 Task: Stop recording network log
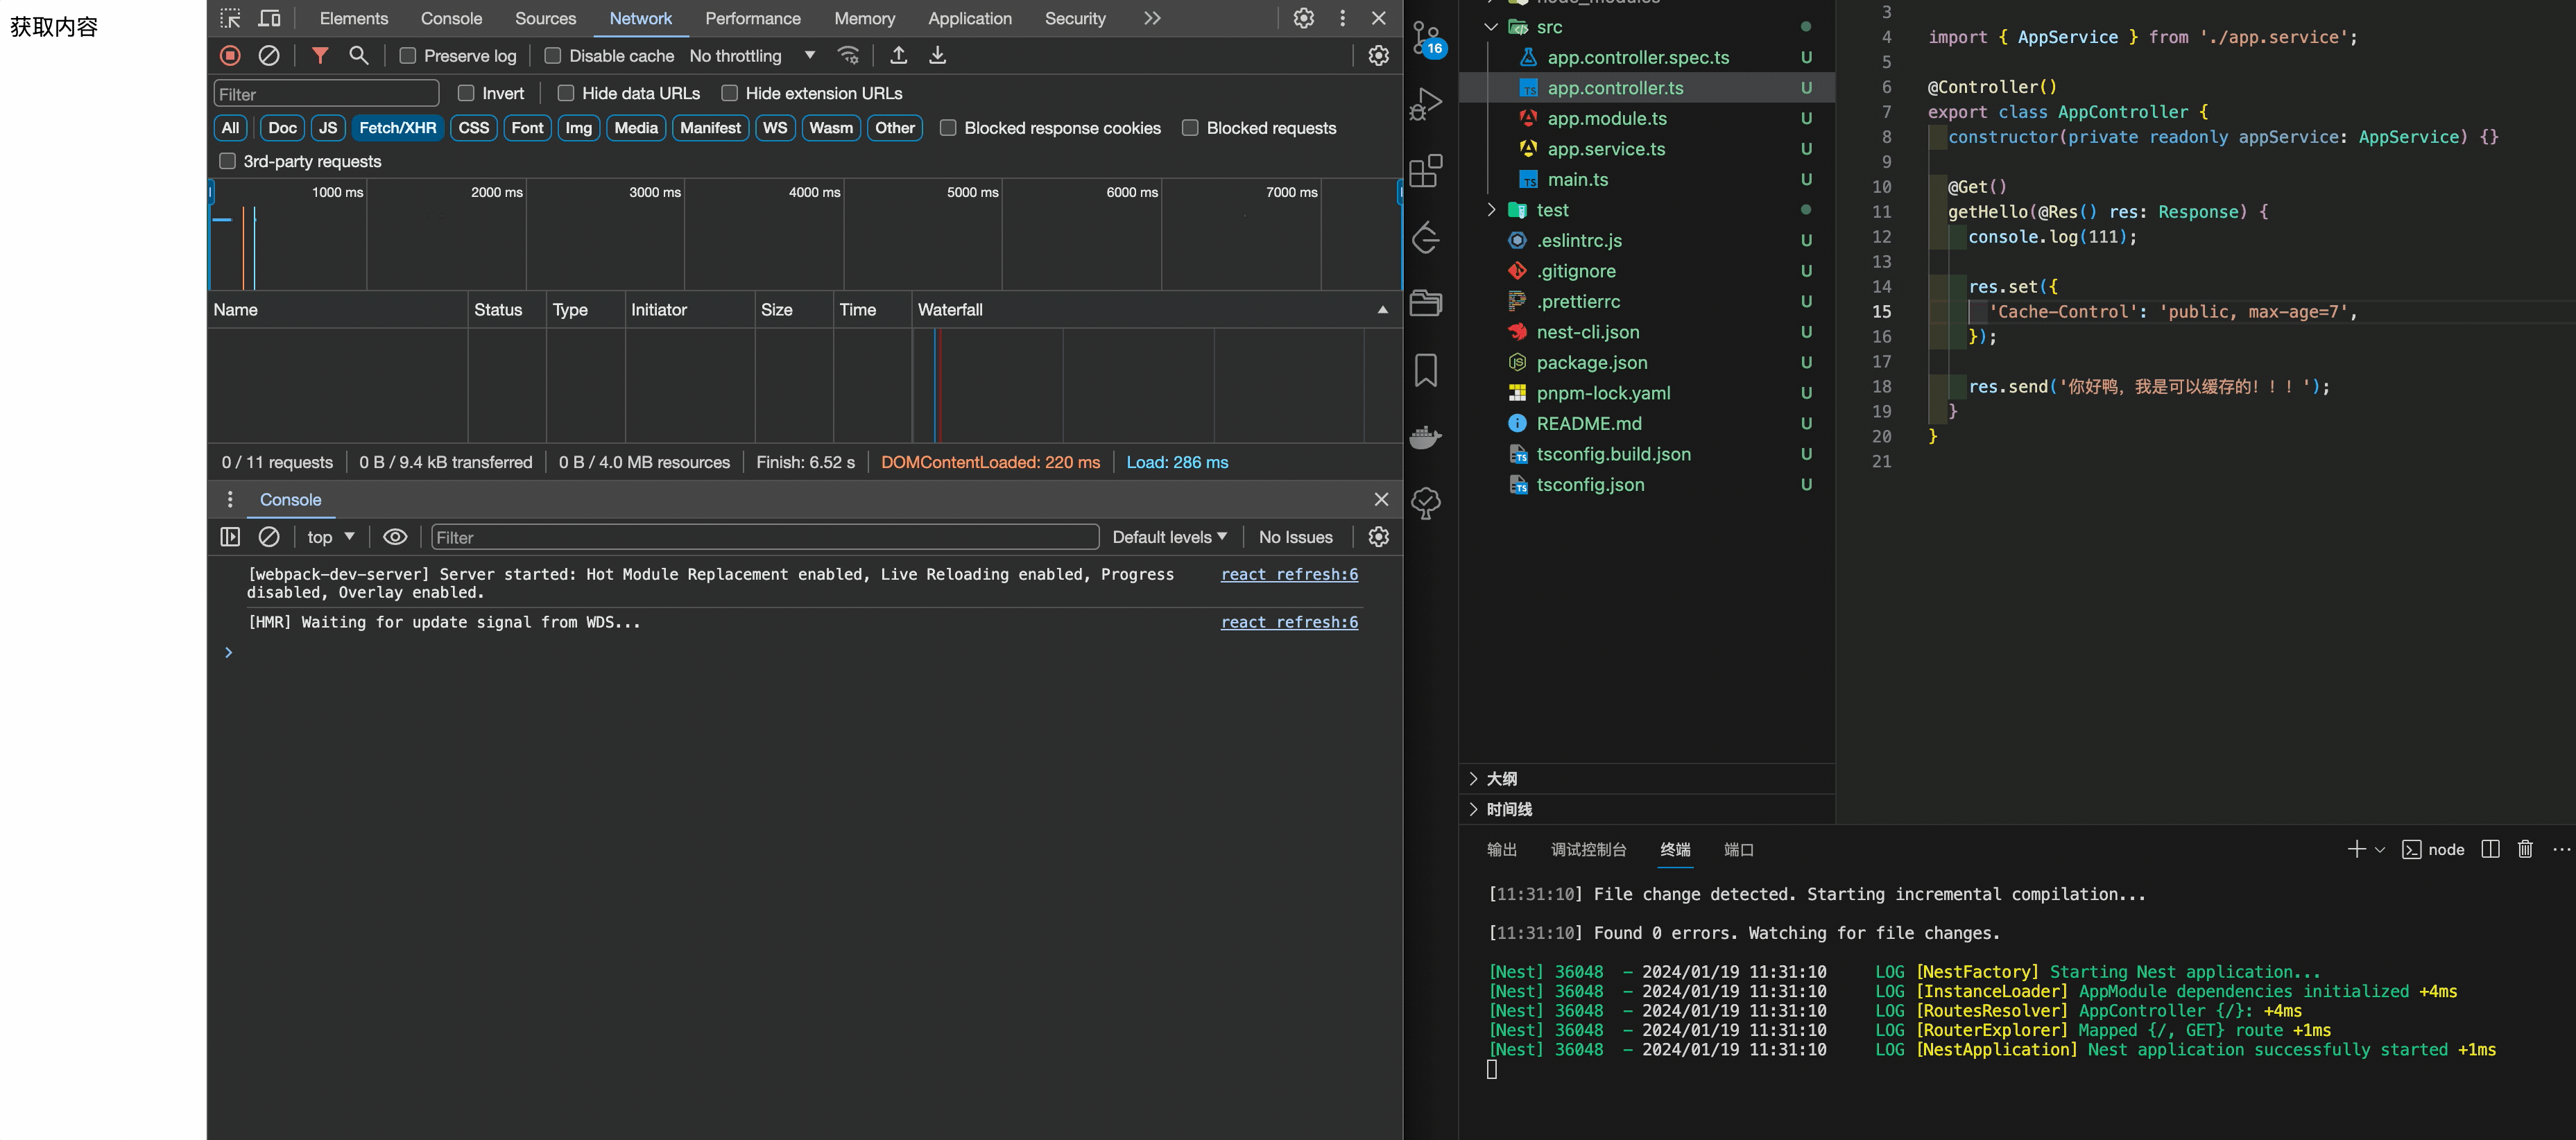tap(230, 56)
